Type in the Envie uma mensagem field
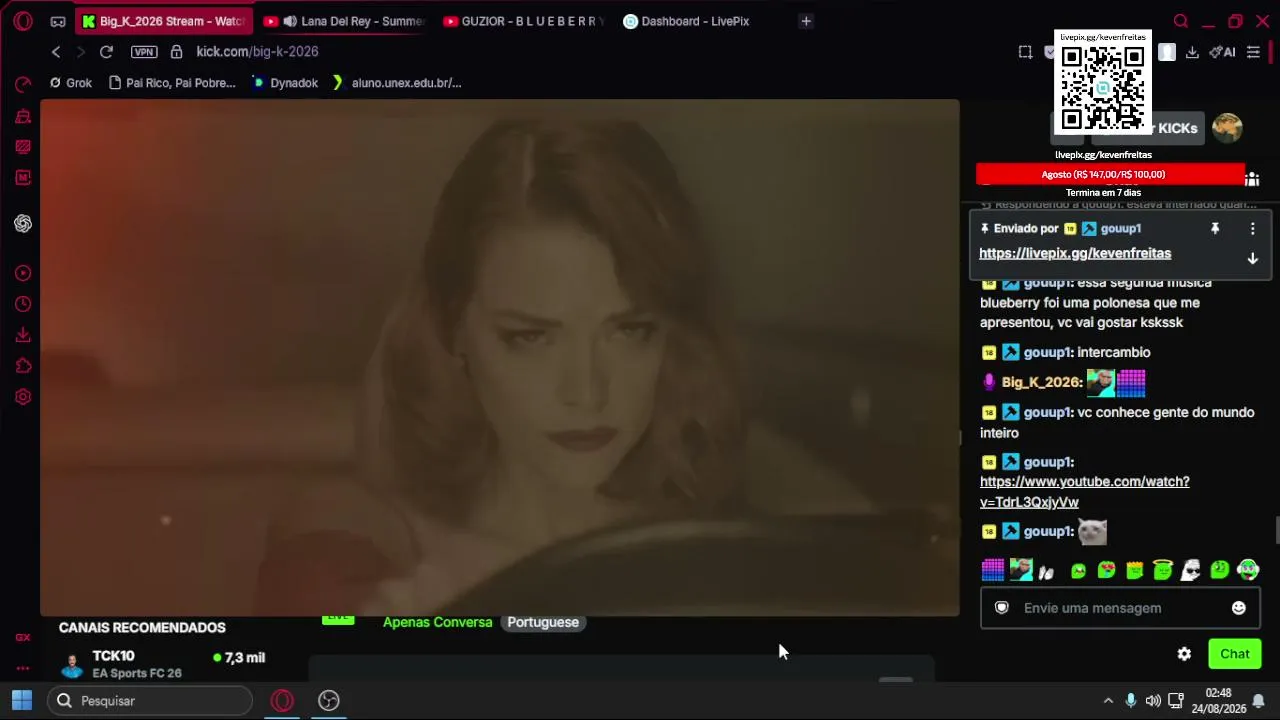Viewport: 1280px width, 720px height. tap(1120, 608)
